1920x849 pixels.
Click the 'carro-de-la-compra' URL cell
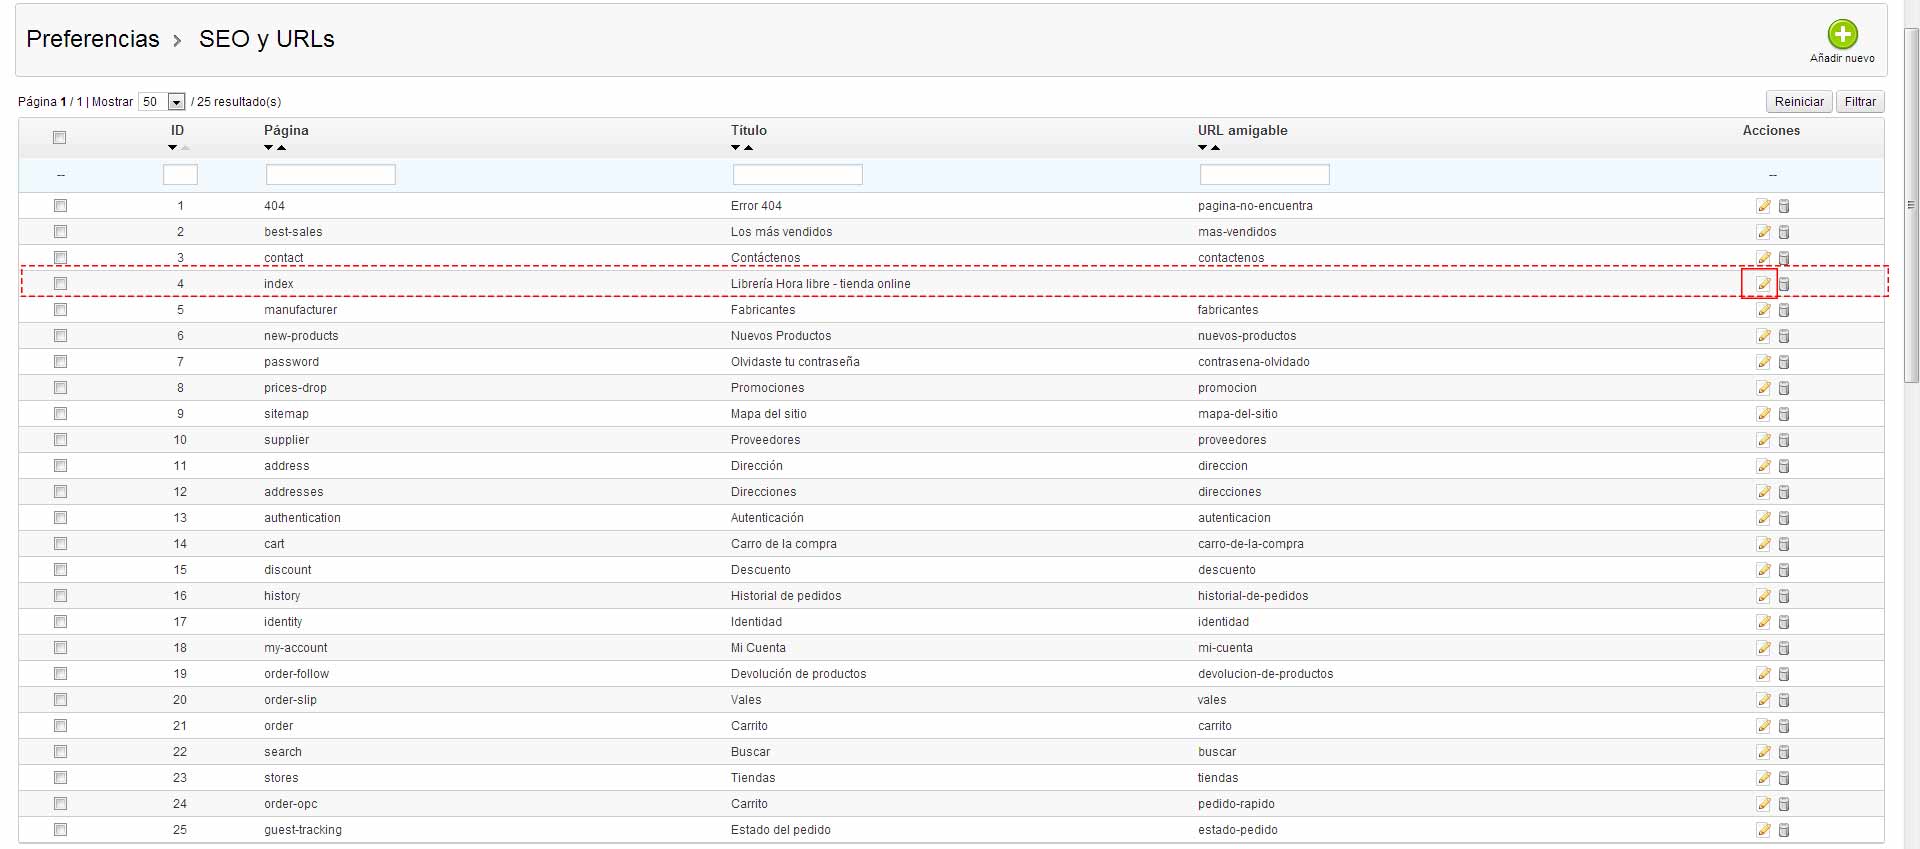pos(1251,544)
